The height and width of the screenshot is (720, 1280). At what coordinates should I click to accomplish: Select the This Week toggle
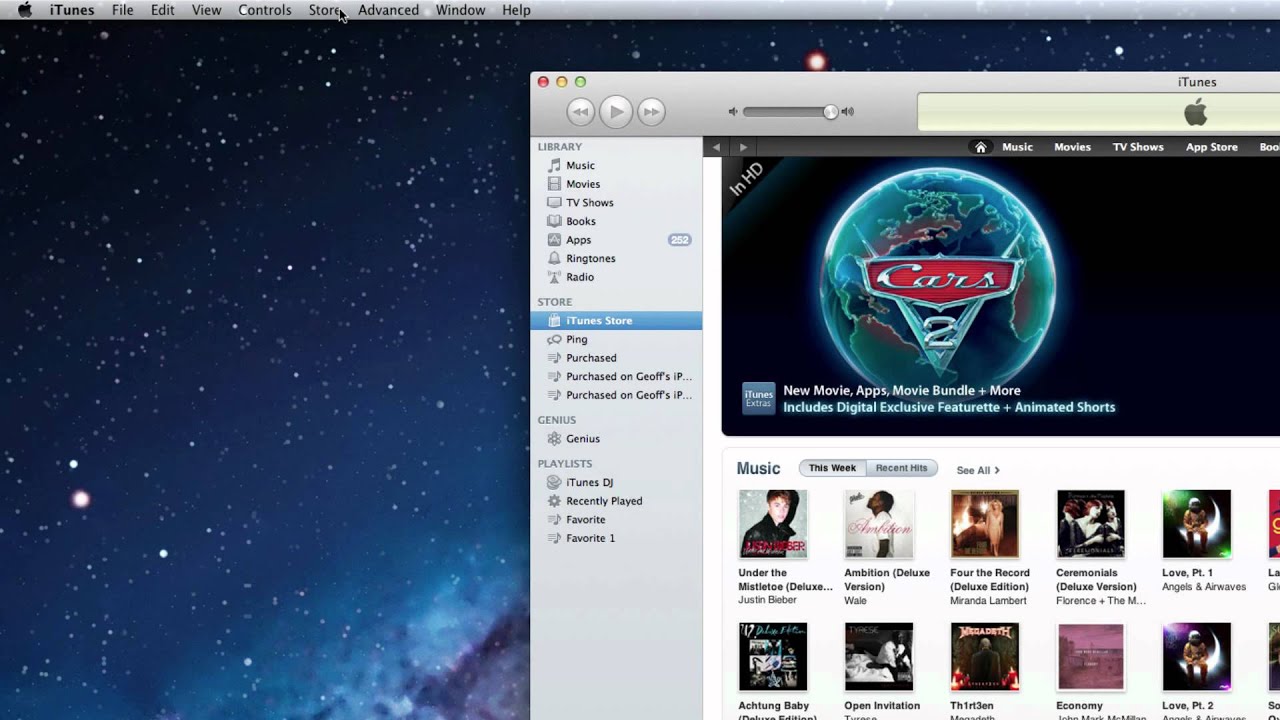point(832,468)
